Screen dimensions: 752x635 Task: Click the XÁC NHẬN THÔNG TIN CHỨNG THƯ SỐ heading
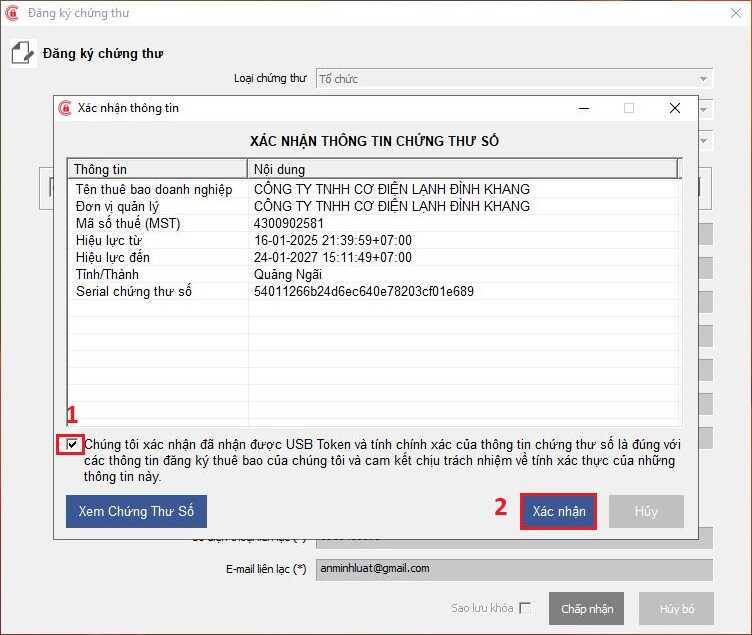[x=375, y=141]
